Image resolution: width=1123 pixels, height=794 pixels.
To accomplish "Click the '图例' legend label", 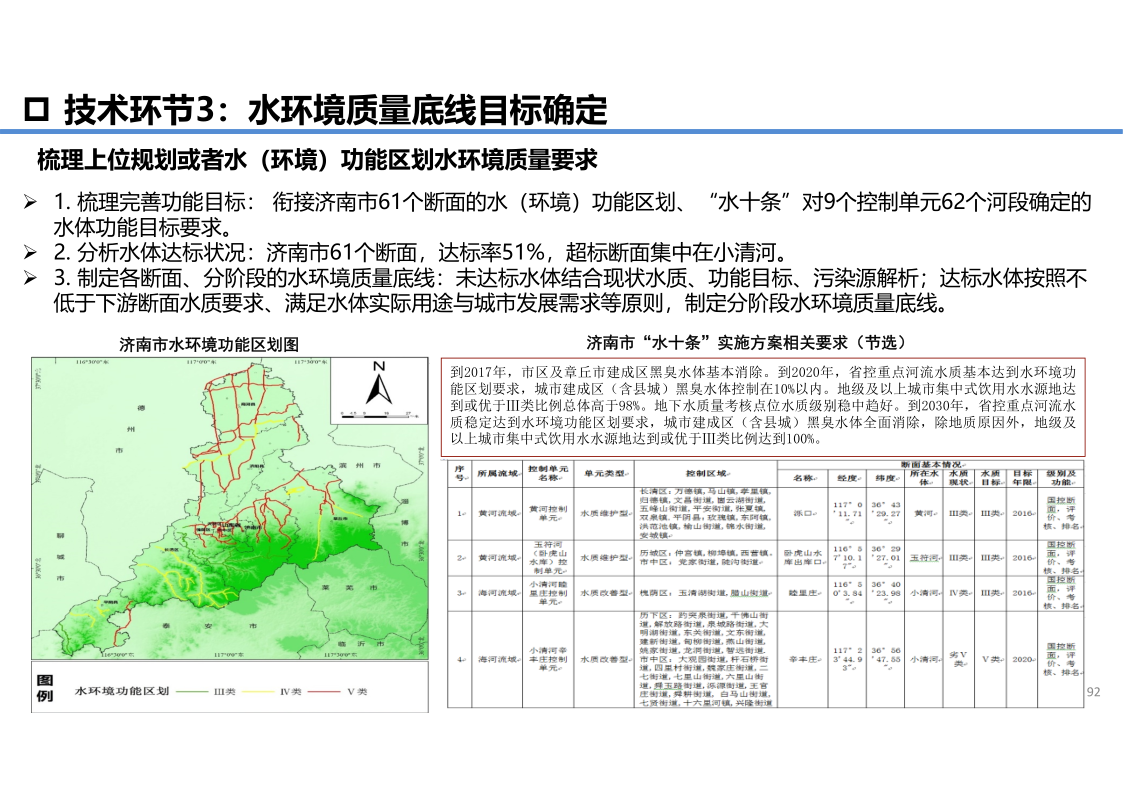I will coord(44,688).
